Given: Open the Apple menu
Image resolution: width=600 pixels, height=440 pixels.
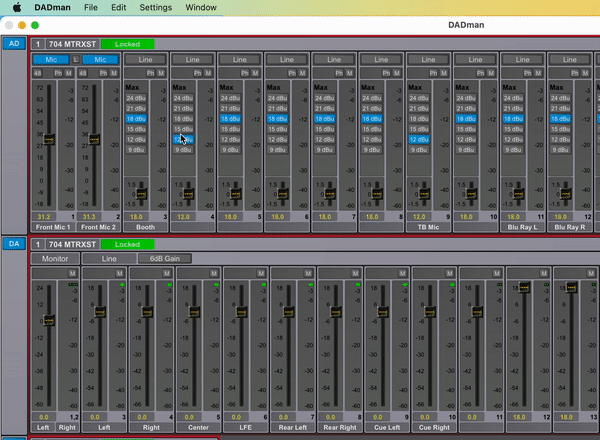Looking at the screenshot, I should (17, 7).
